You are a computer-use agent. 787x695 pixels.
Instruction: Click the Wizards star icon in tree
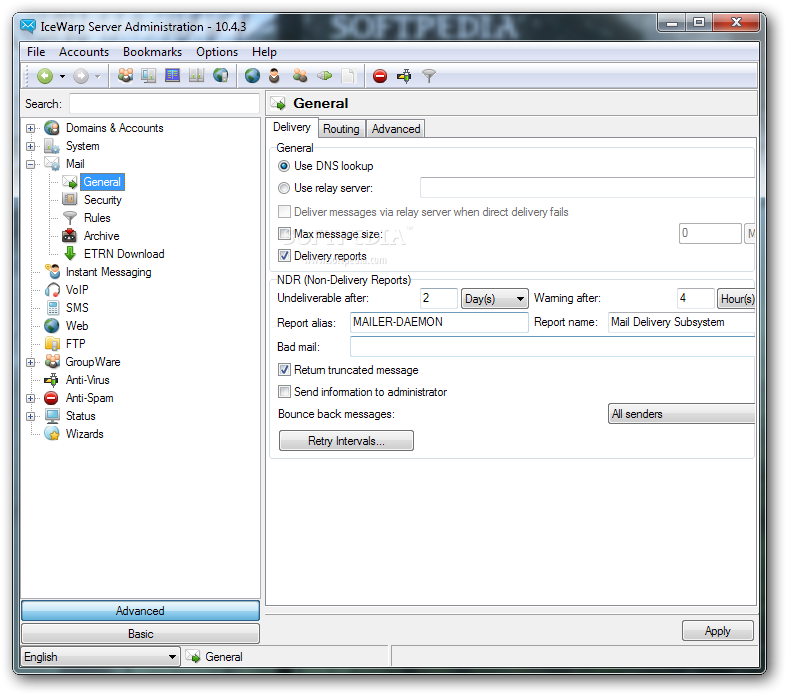pyautogui.click(x=52, y=434)
